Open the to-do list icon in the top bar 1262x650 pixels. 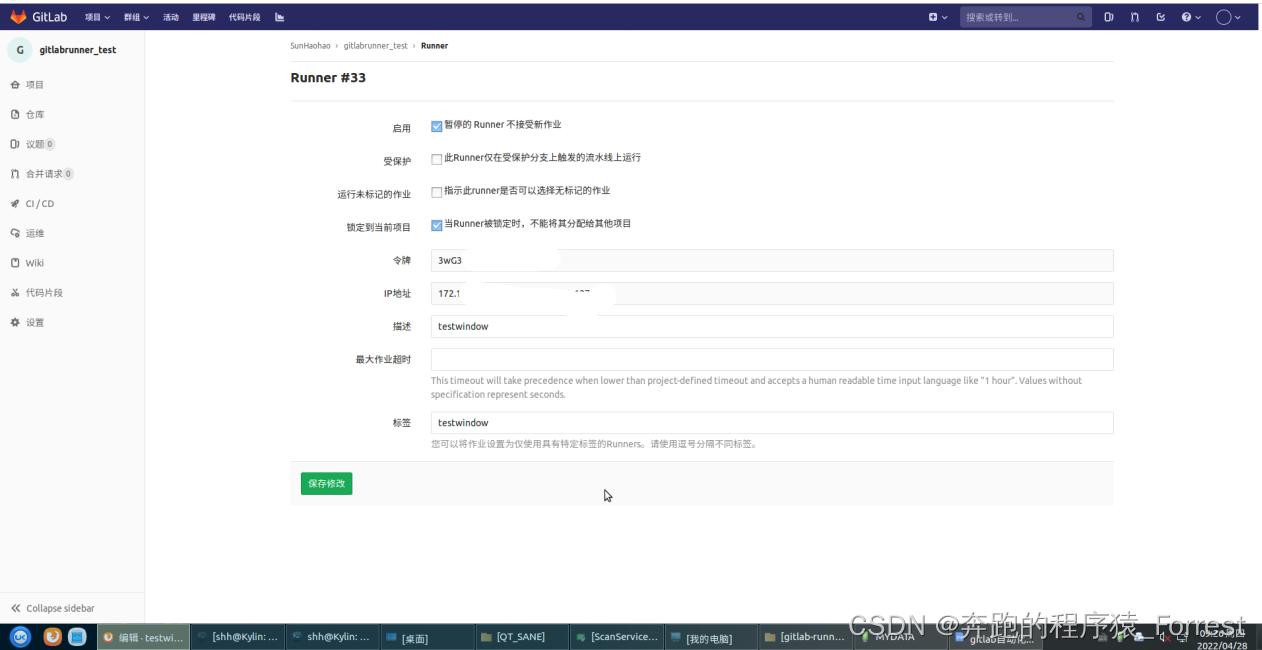tap(1161, 17)
